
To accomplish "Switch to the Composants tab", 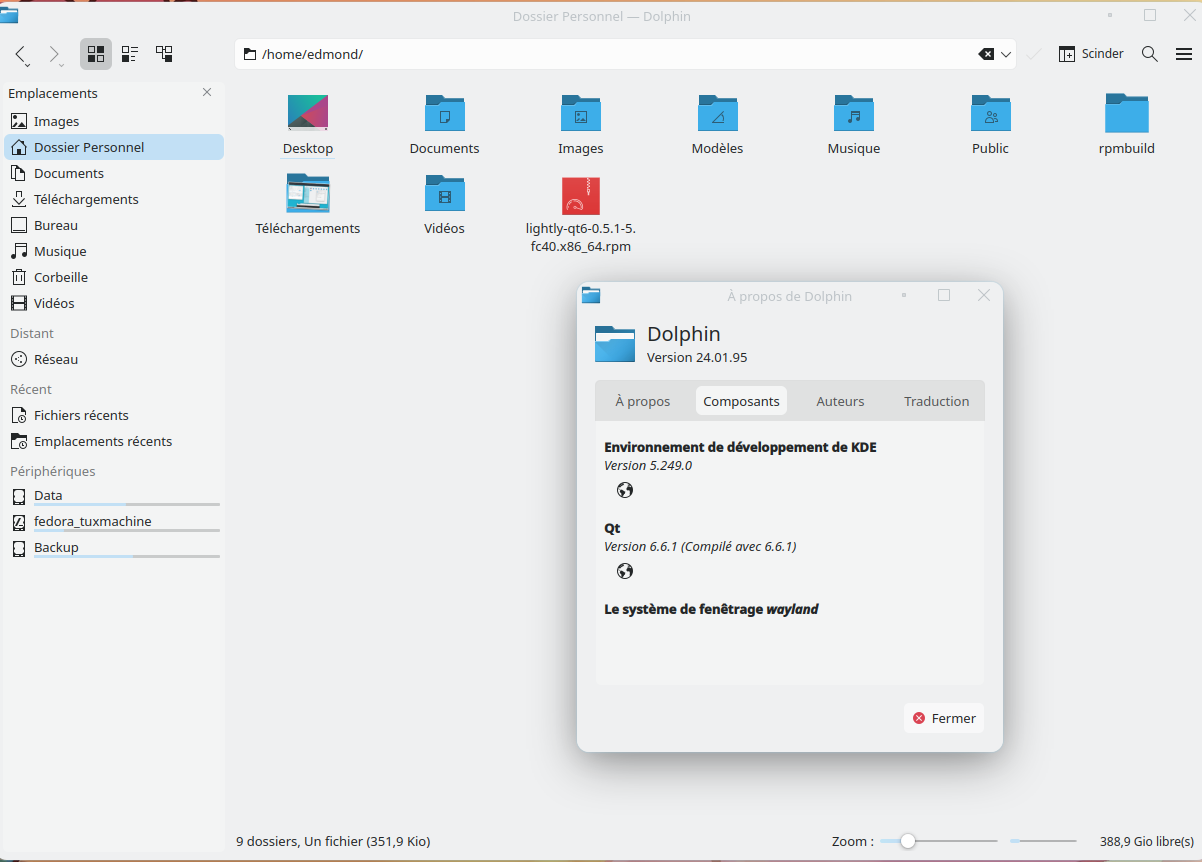I will pyautogui.click(x=741, y=401).
